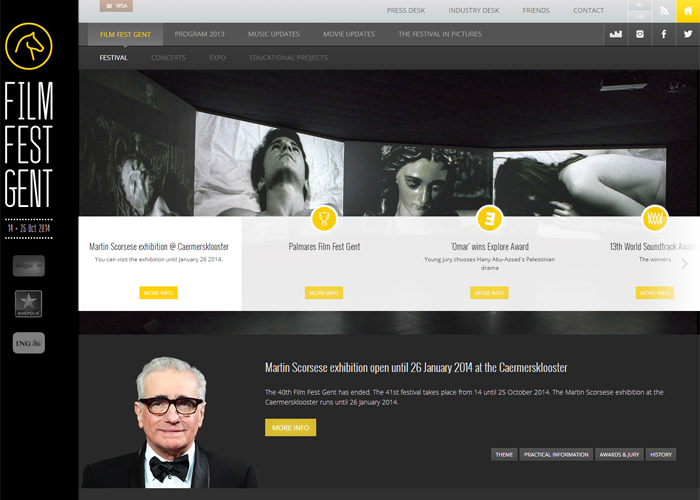
Task: Select the Expo submenu tab
Action: tap(217, 58)
